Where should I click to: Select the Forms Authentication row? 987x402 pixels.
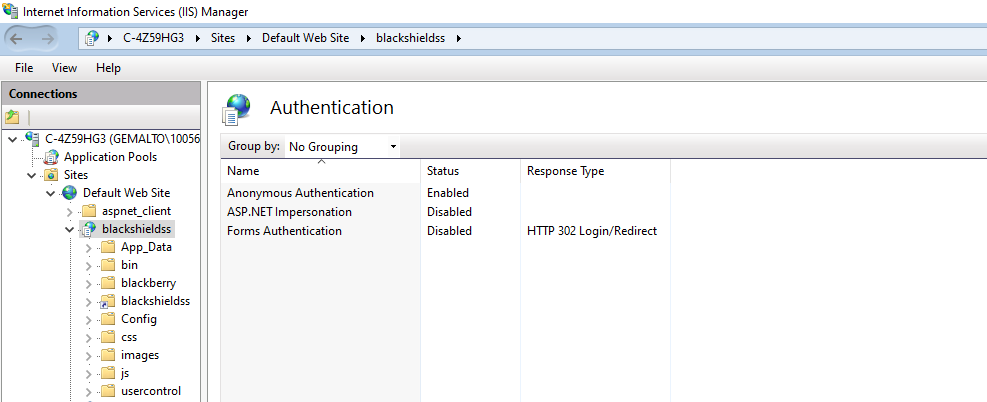point(446,231)
